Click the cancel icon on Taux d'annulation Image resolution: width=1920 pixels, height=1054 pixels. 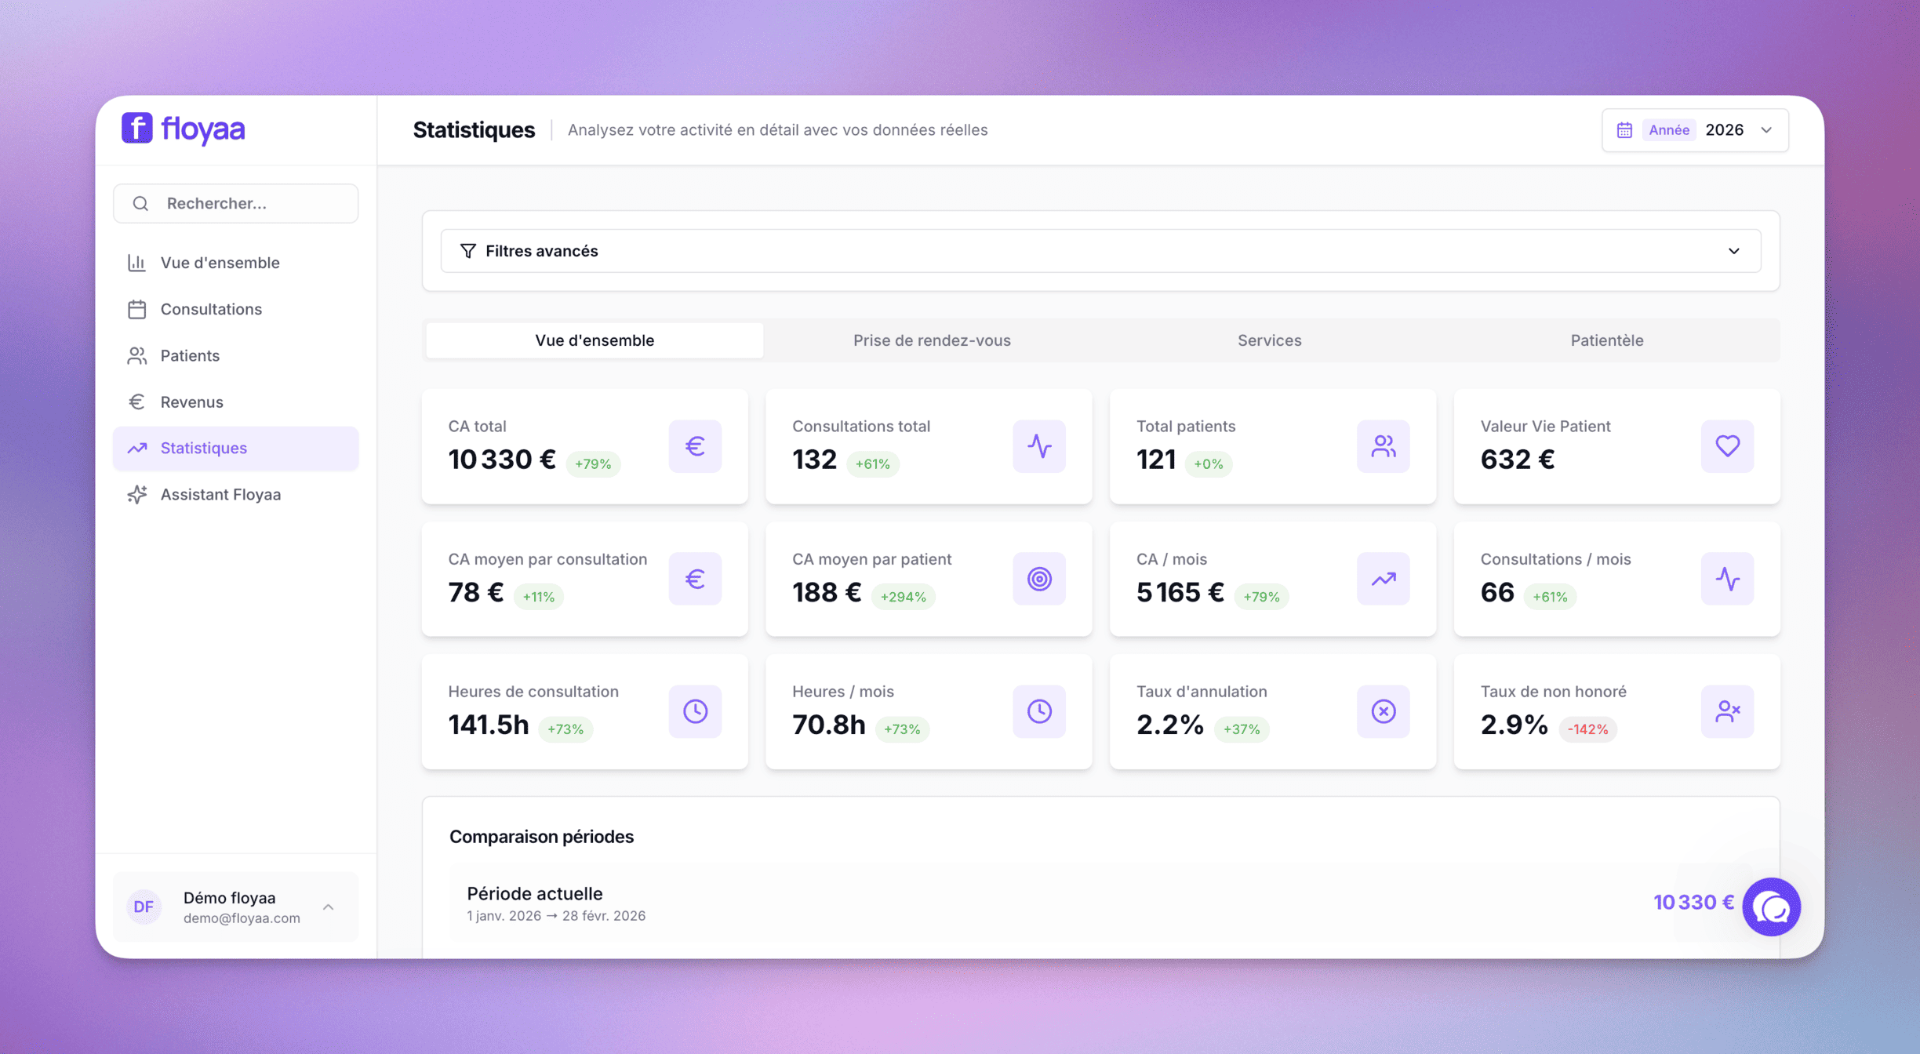coord(1383,711)
